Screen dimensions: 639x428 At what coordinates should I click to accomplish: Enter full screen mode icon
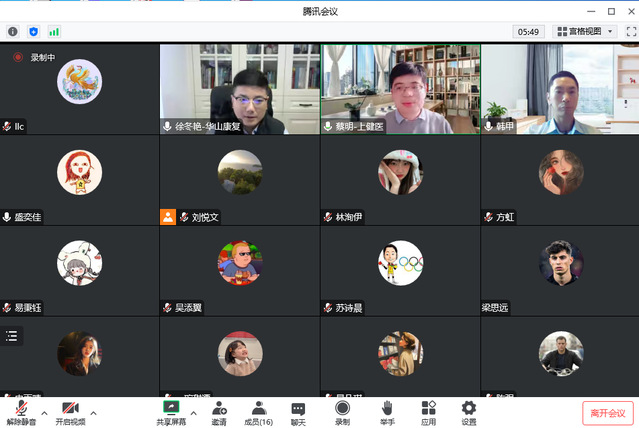628,31
